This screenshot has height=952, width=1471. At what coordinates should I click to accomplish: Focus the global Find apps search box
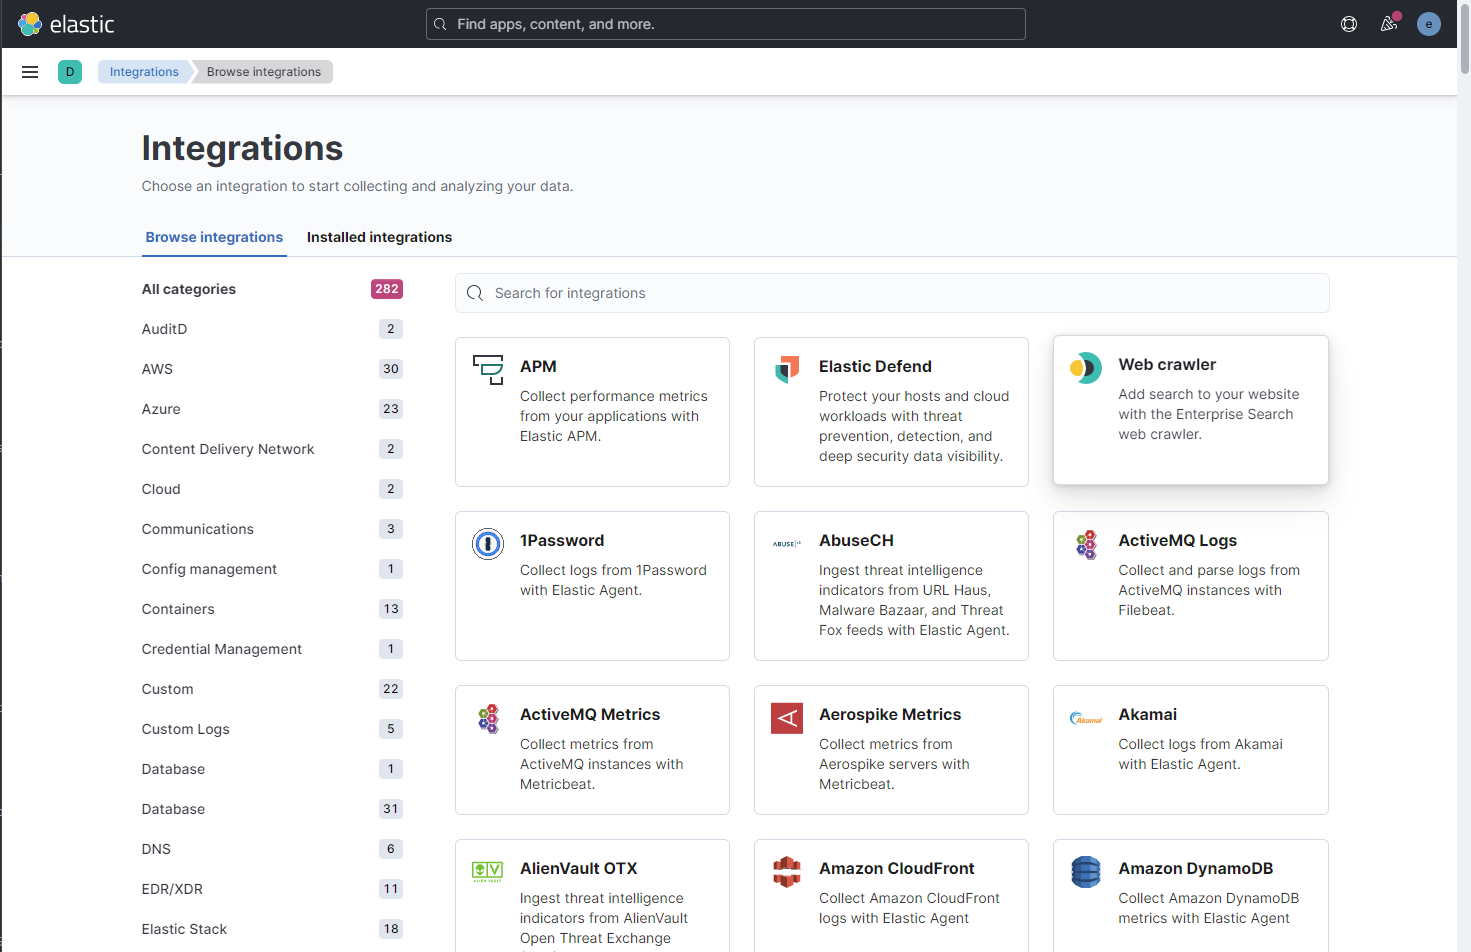(x=726, y=24)
